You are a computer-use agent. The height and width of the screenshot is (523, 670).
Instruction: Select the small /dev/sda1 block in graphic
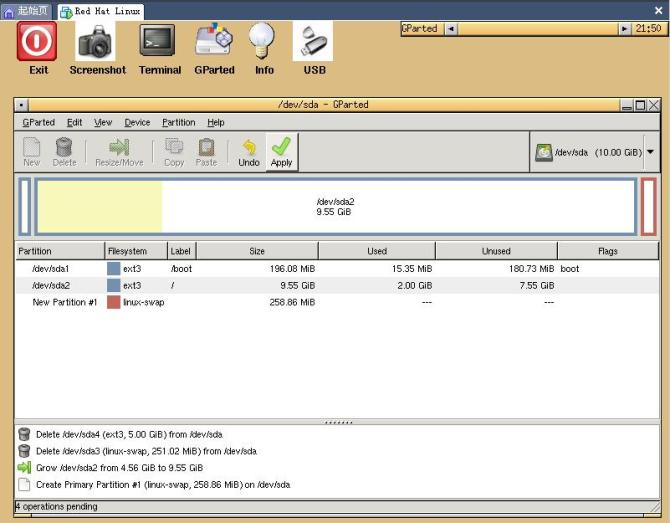pyautogui.click(x=25, y=207)
